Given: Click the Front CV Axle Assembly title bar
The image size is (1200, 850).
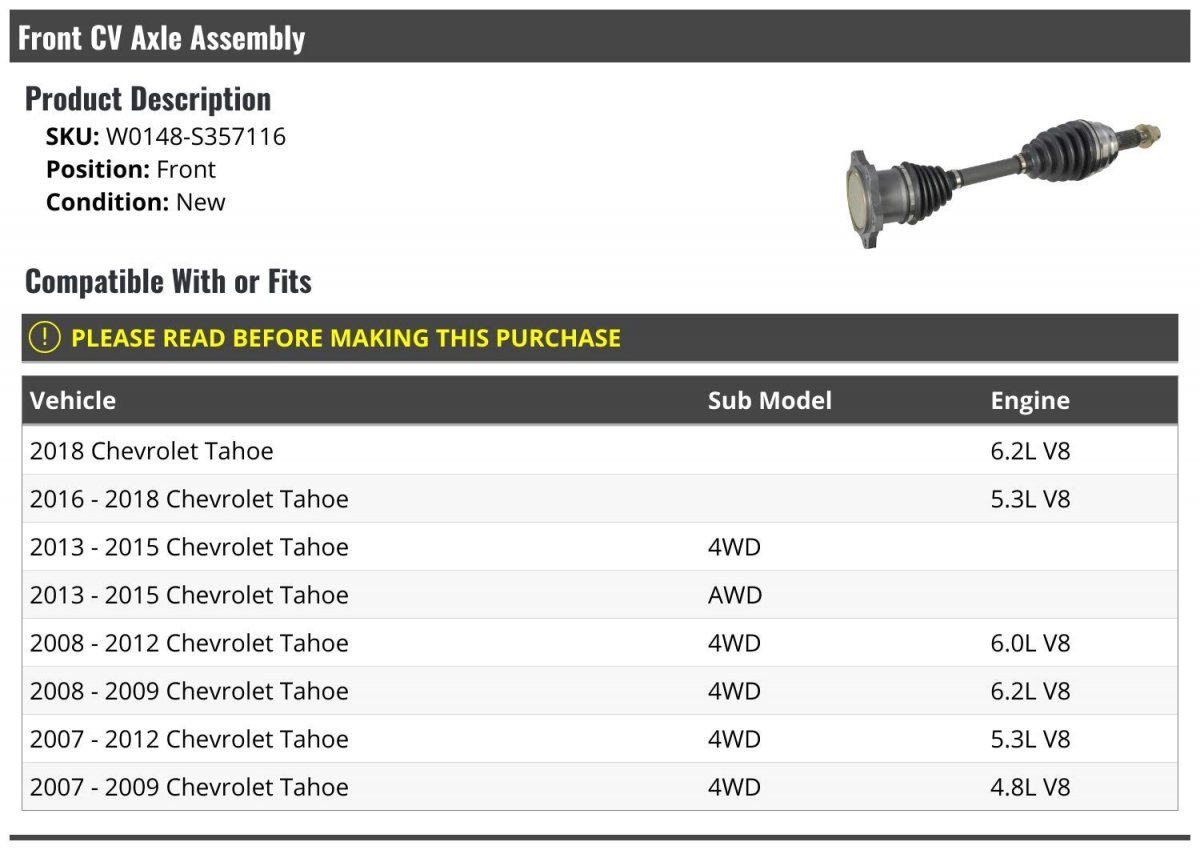Looking at the screenshot, I should tap(600, 37).
